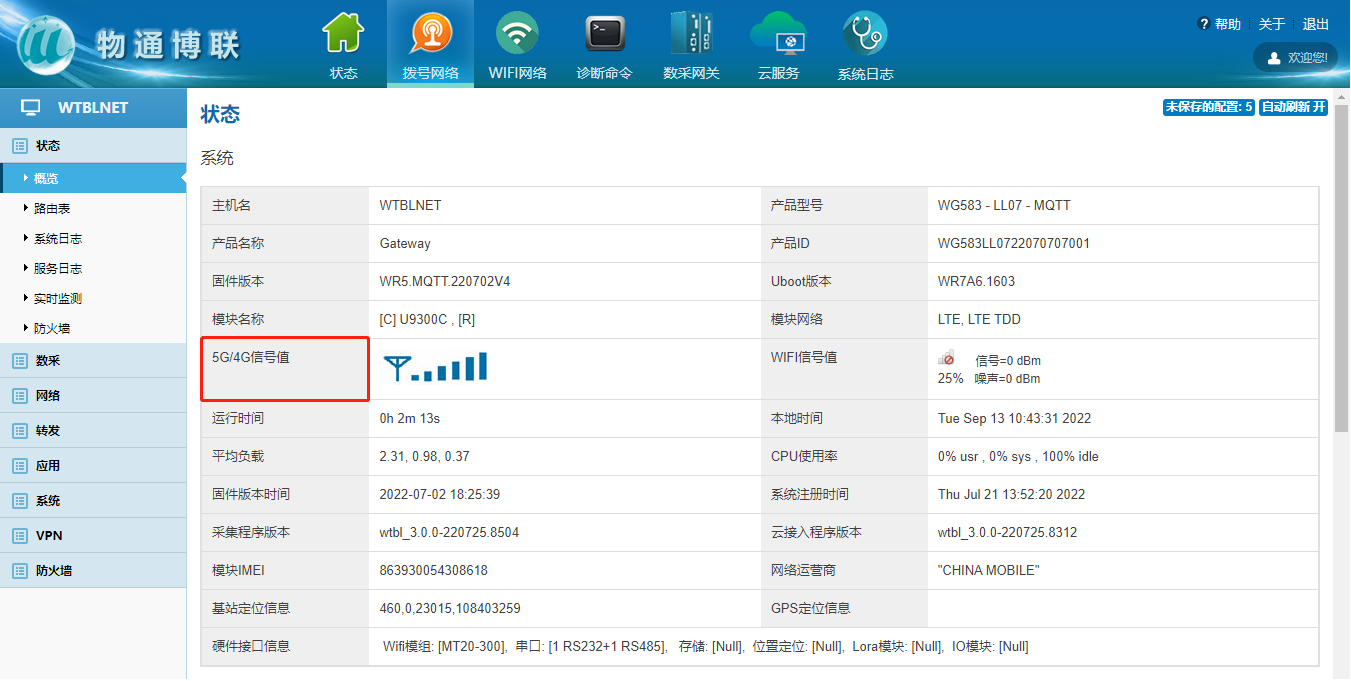The image size is (1351, 681).
Task: Click the 帮助 help link
Action: coord(1227,24)
